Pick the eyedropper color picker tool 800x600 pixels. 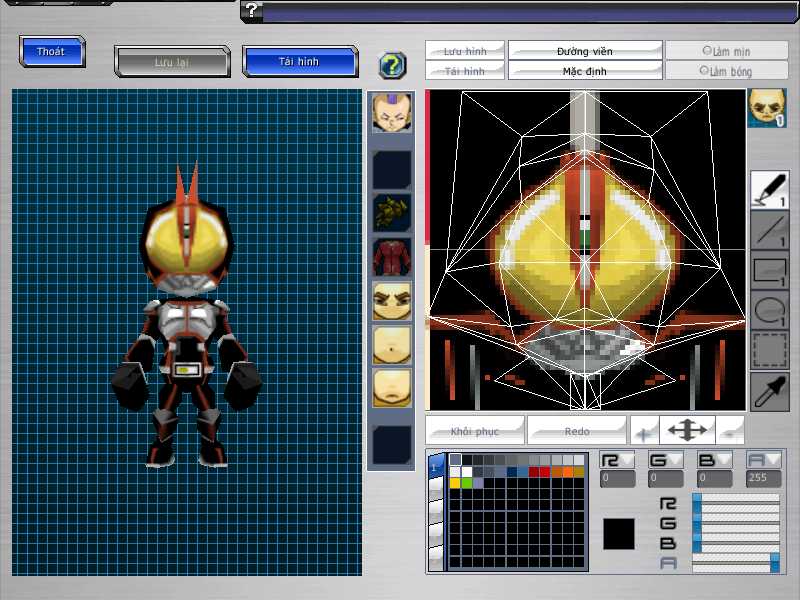pyautogui.click(x=769, y=391)
